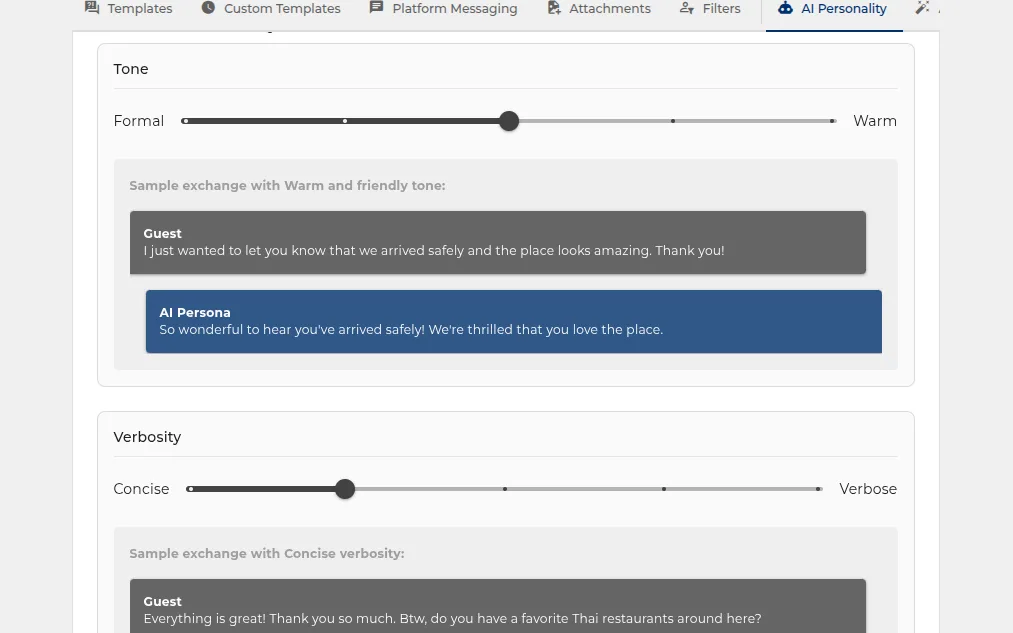Click the Tone slider handle
Screen dimensions: 1013x633
pyautogui.click(x=509, y=121)
